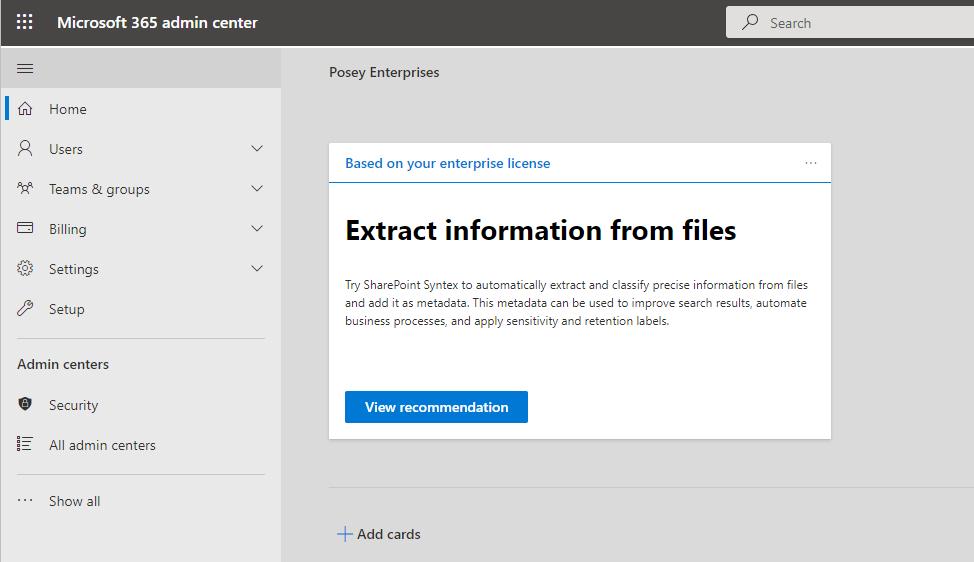Click Extract information from files heading
The height and width of the screenshot is (562, 974).
540,230
